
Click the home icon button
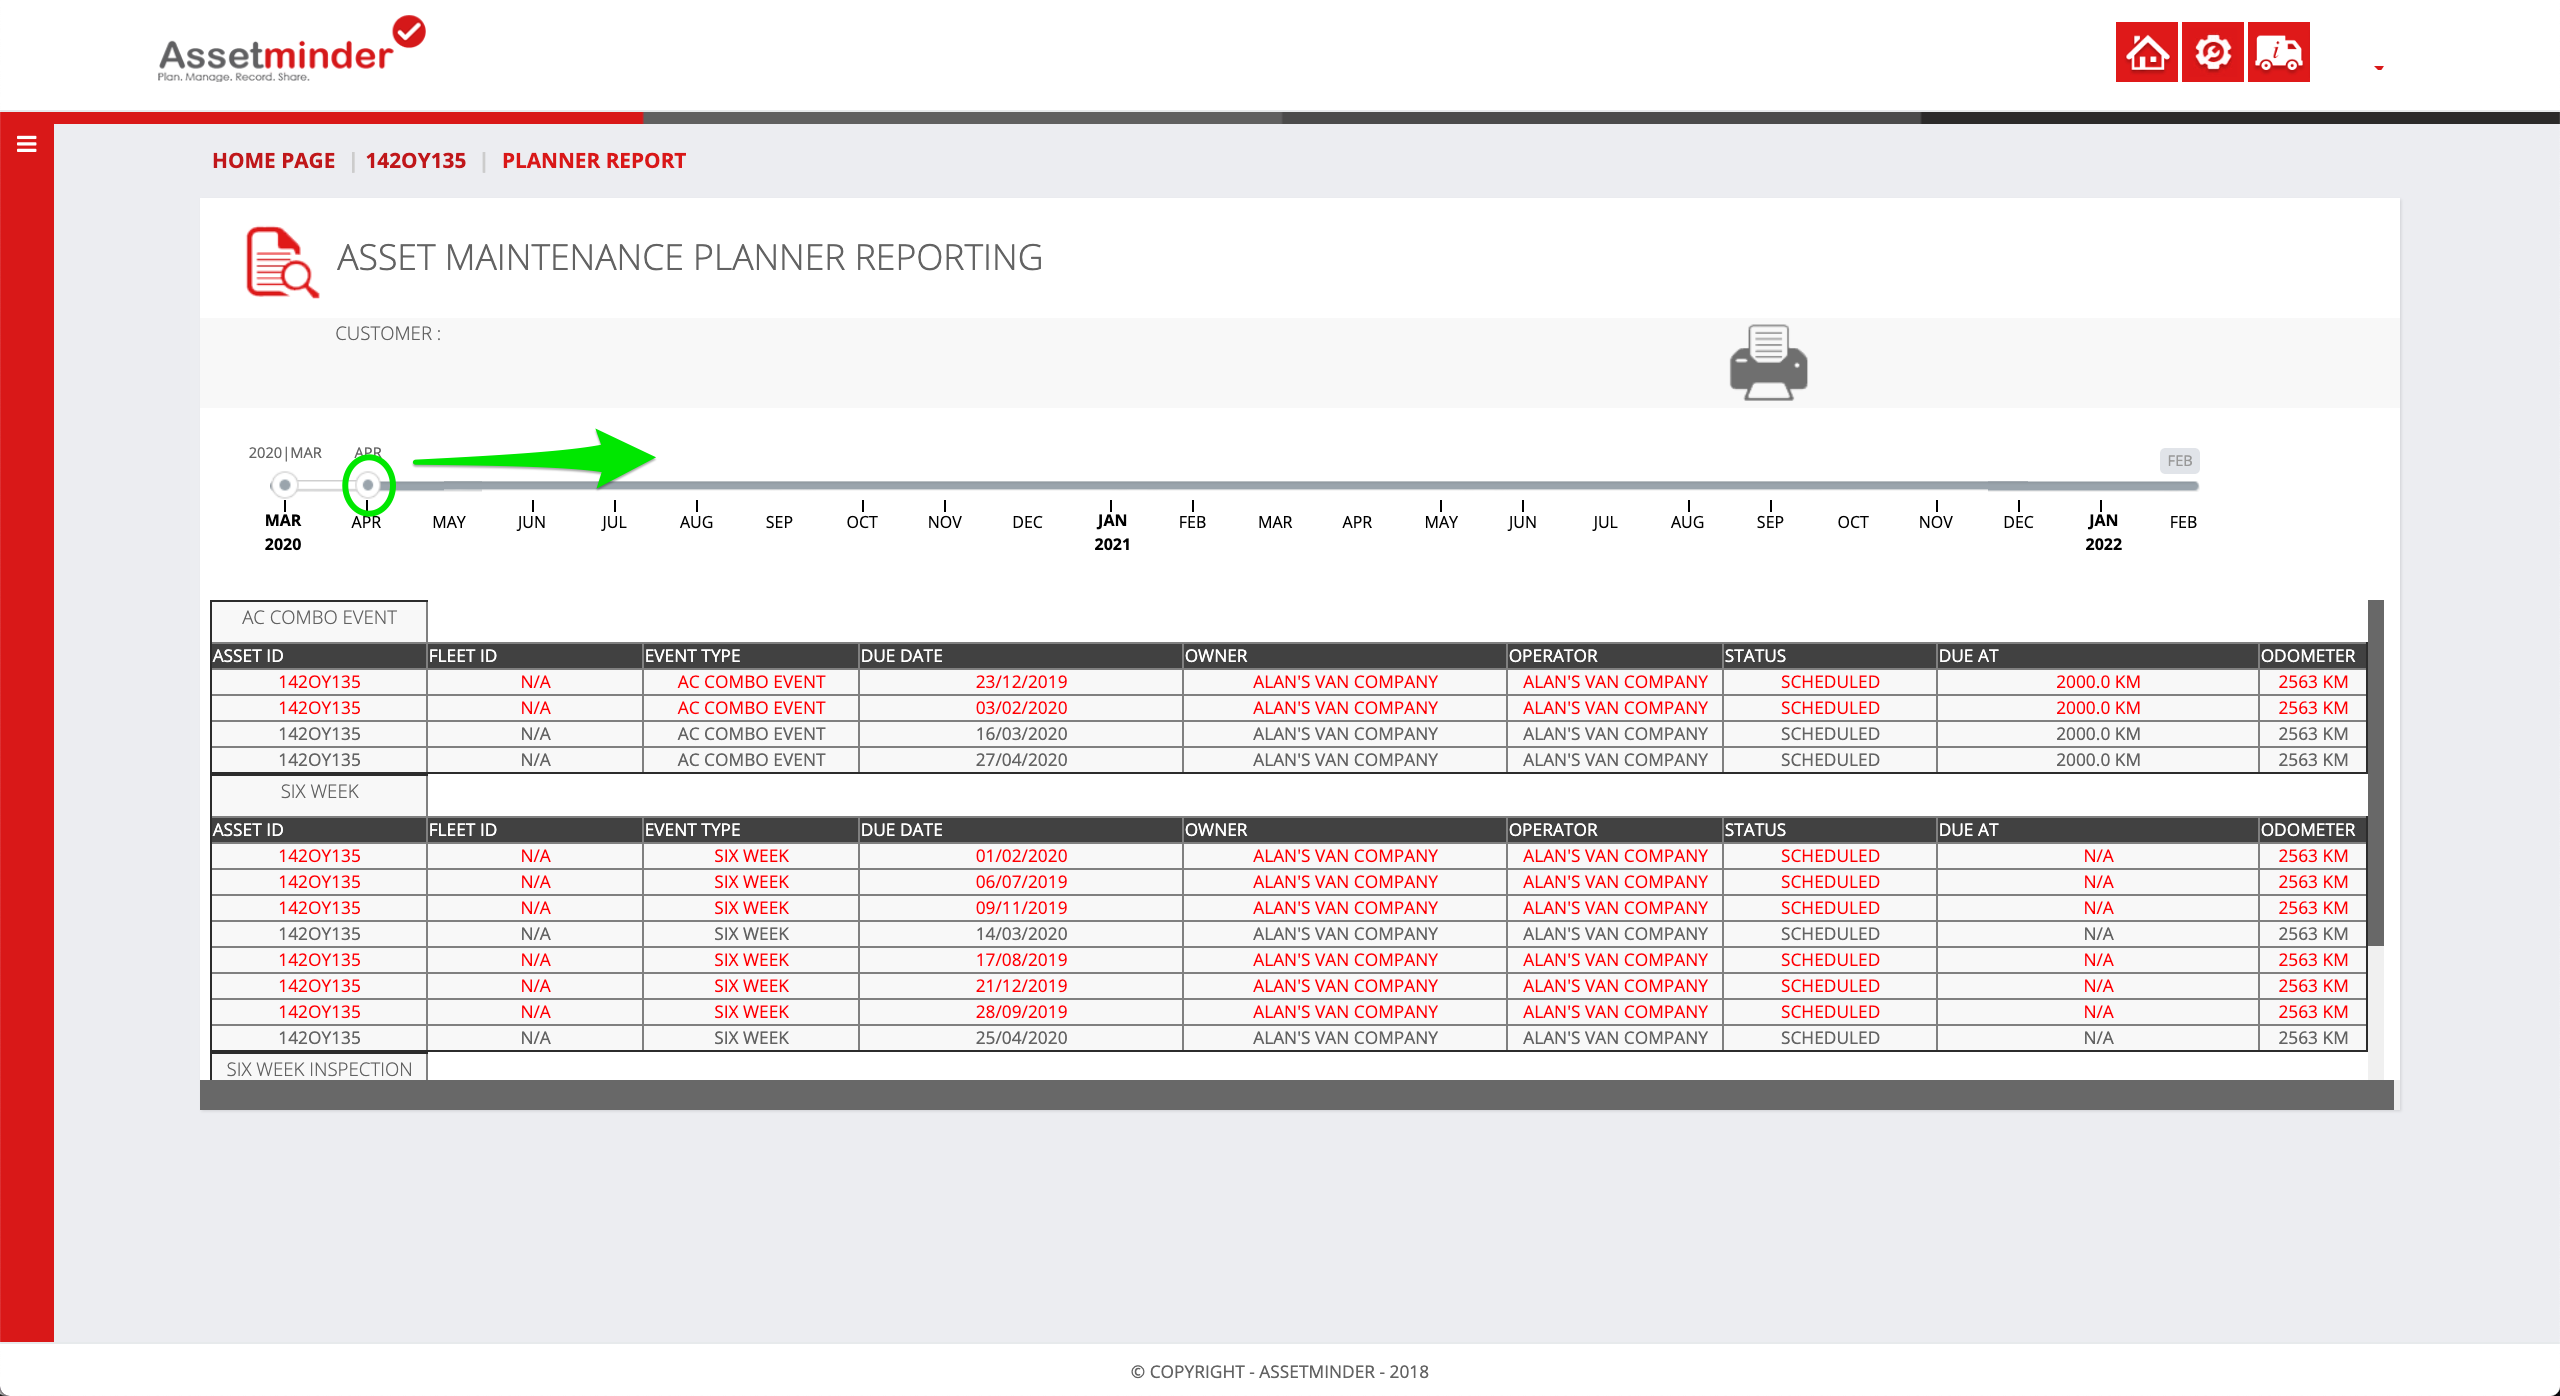(2146, 52)
